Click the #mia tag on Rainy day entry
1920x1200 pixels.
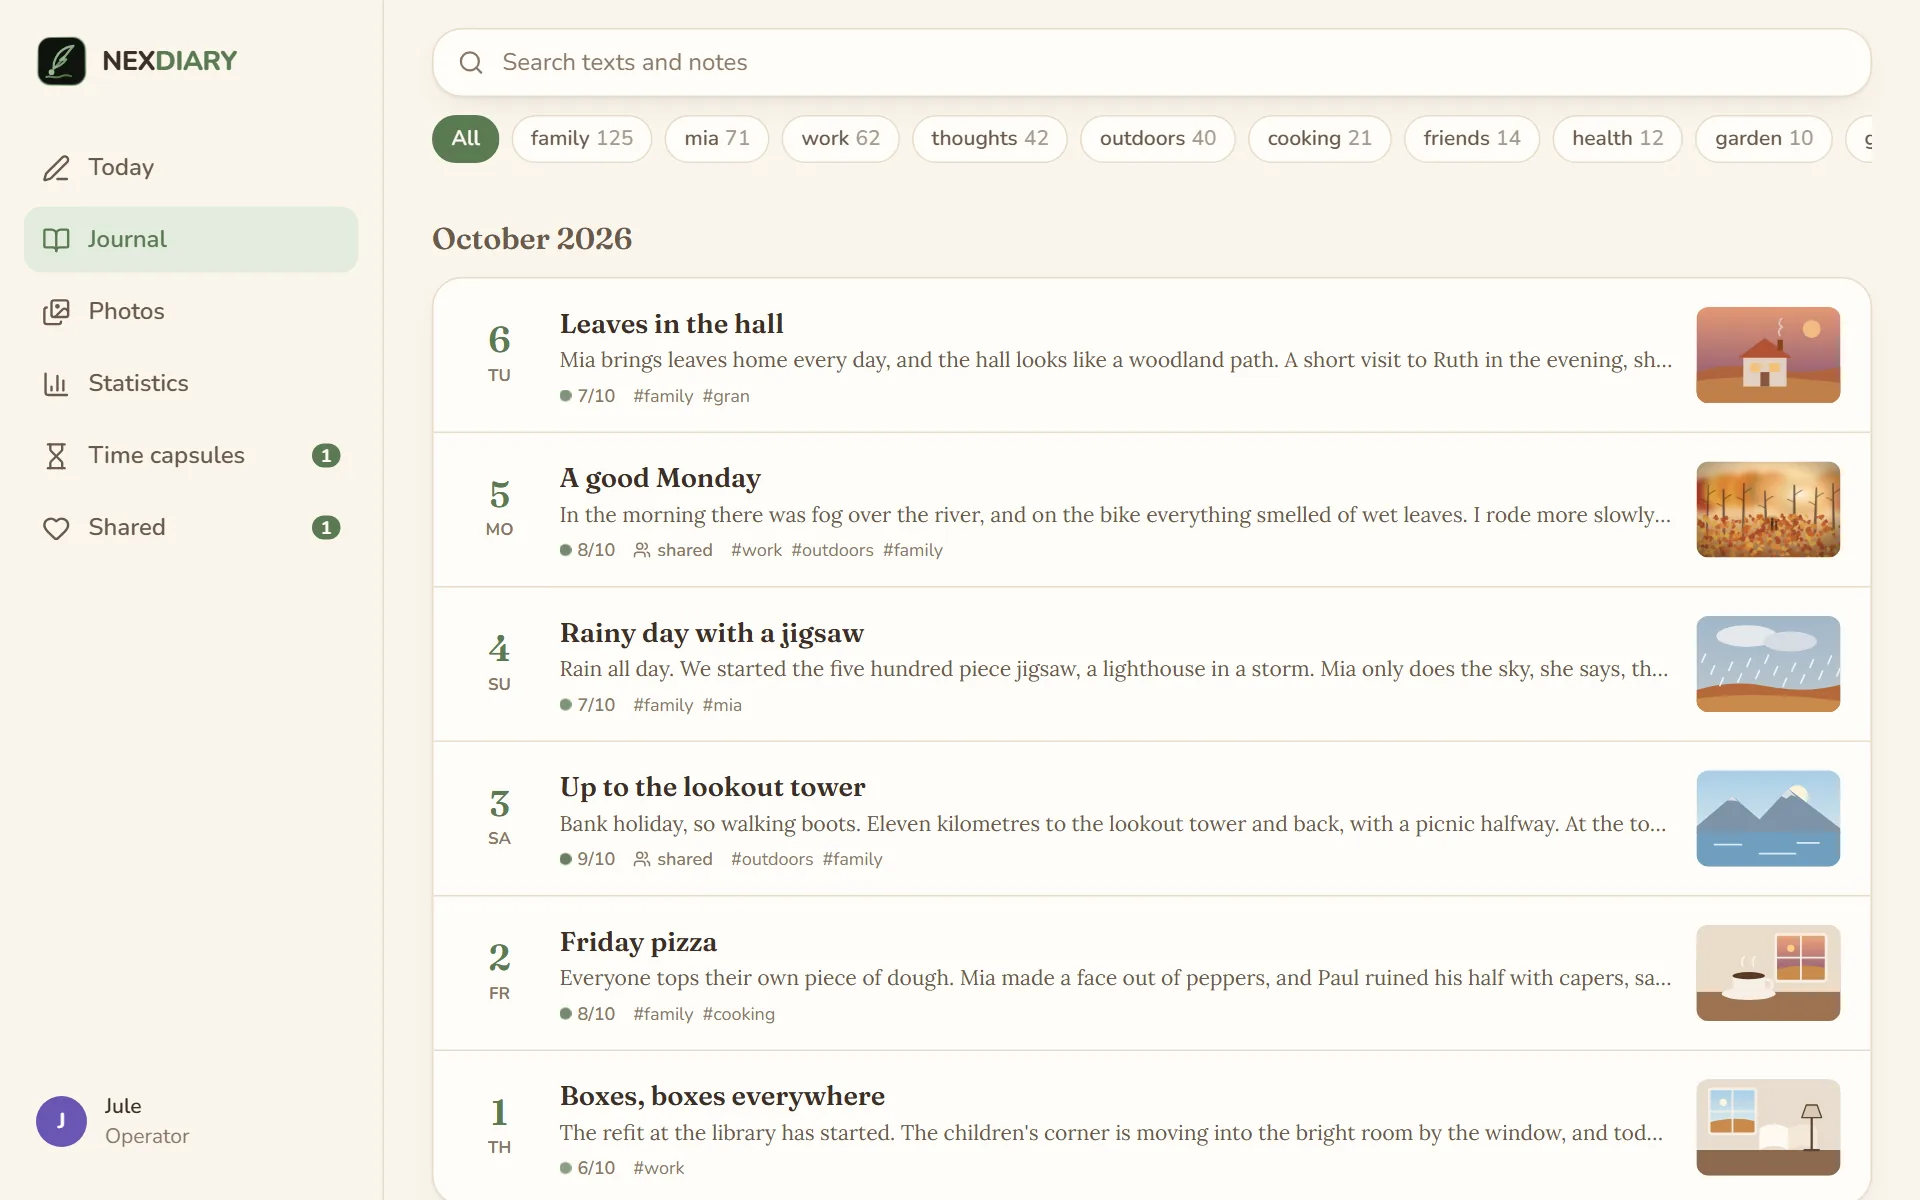(722, 705)
